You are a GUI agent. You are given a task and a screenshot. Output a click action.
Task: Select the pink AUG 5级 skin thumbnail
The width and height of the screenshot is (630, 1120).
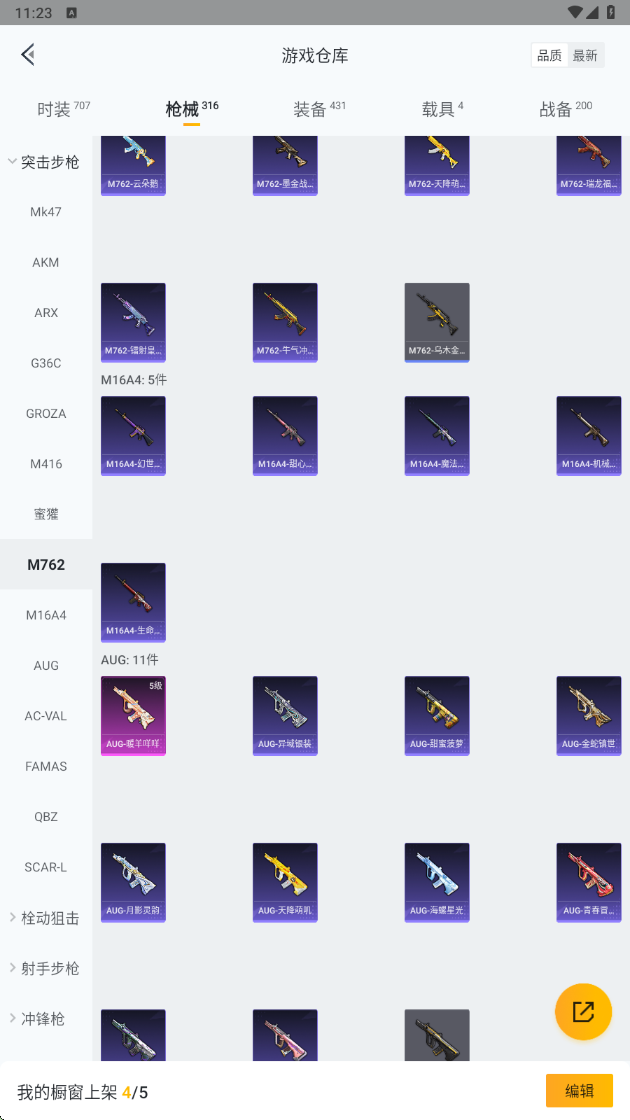pyautogui.click(x=133, y=716)
